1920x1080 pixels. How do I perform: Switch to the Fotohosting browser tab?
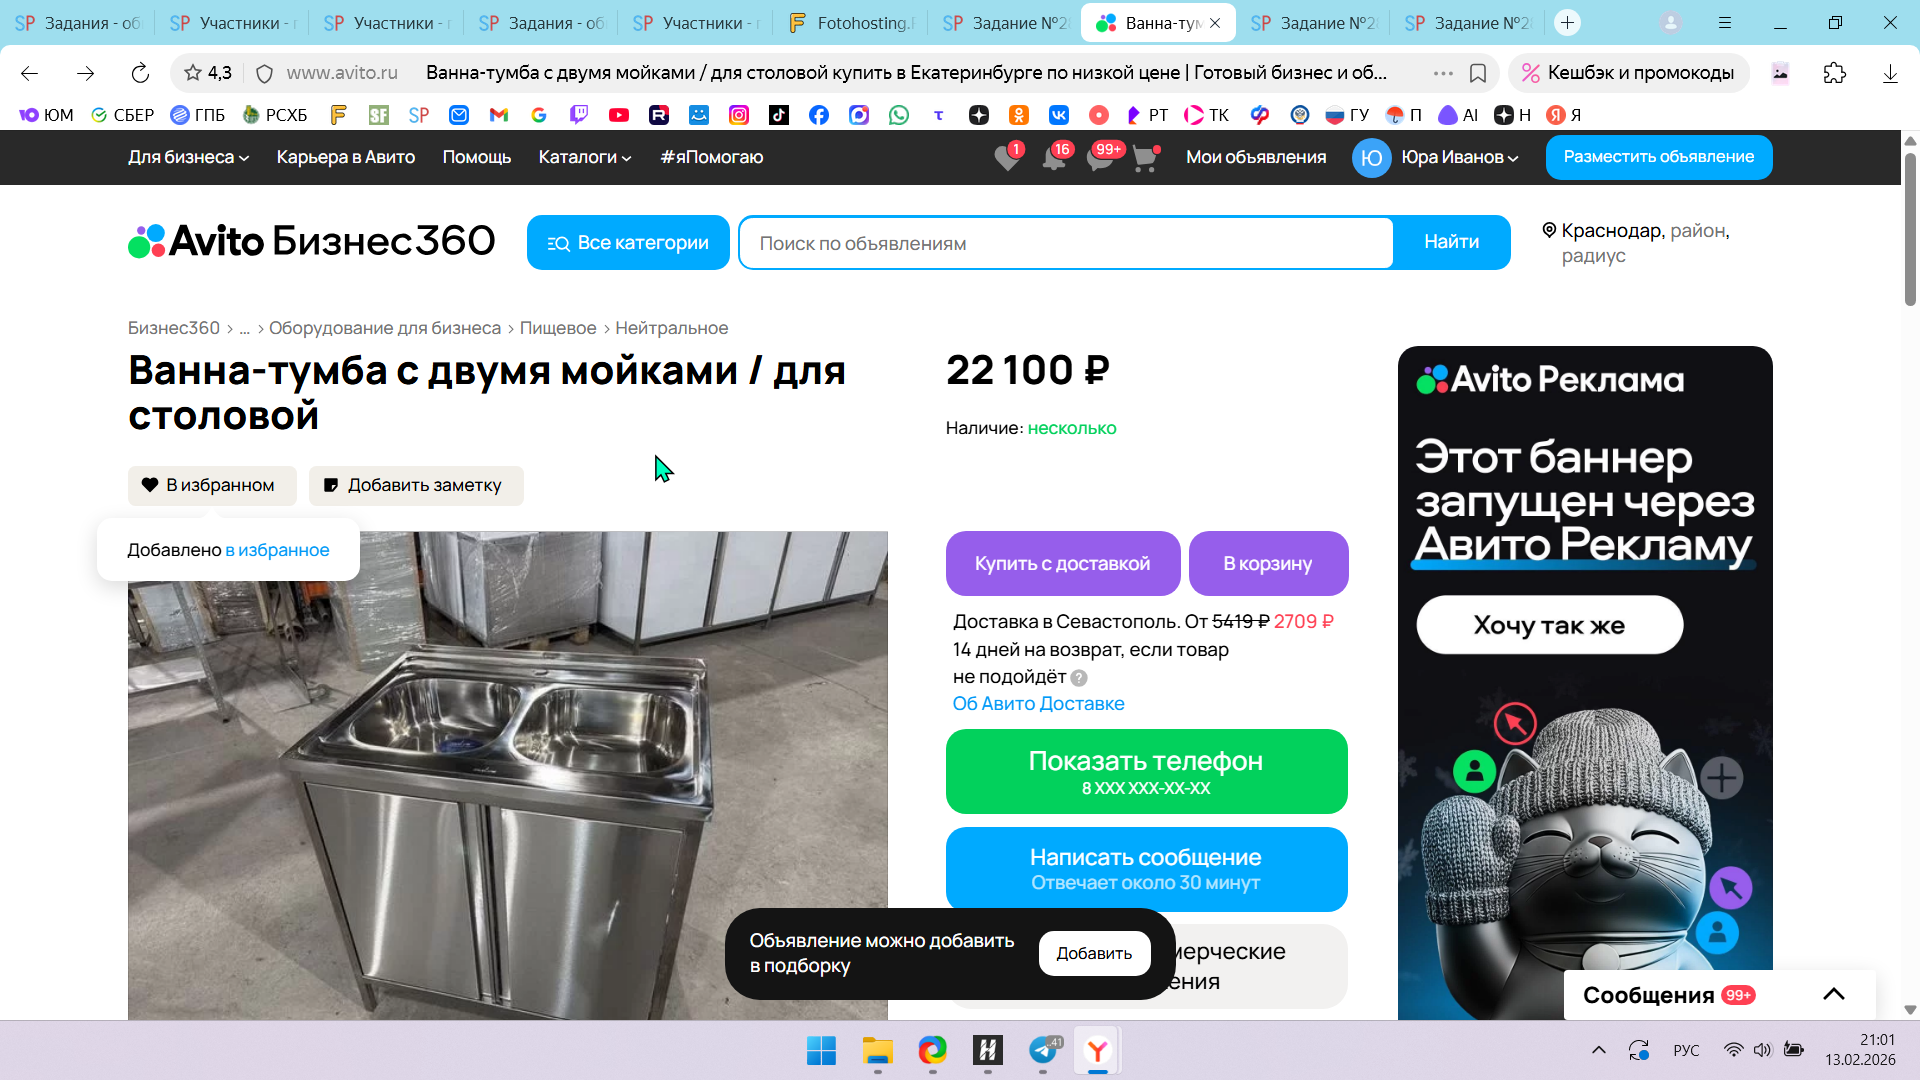[852, 23]
